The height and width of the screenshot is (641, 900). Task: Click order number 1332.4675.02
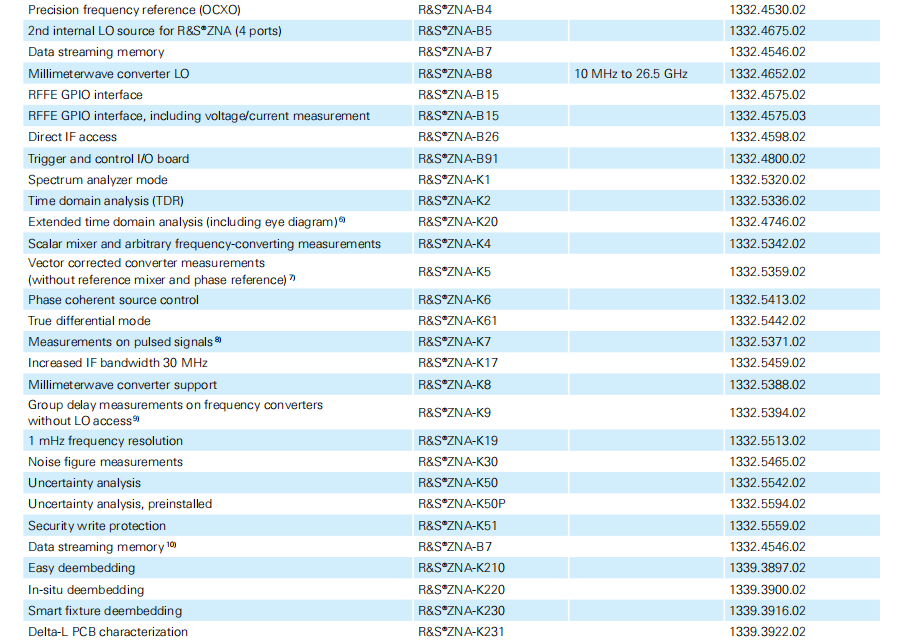767,30
